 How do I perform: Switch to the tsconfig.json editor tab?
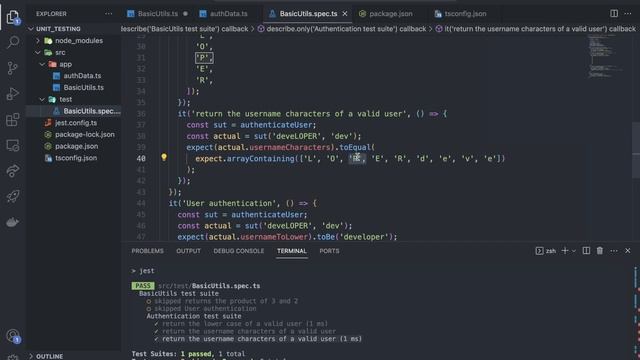click(465, 13)
